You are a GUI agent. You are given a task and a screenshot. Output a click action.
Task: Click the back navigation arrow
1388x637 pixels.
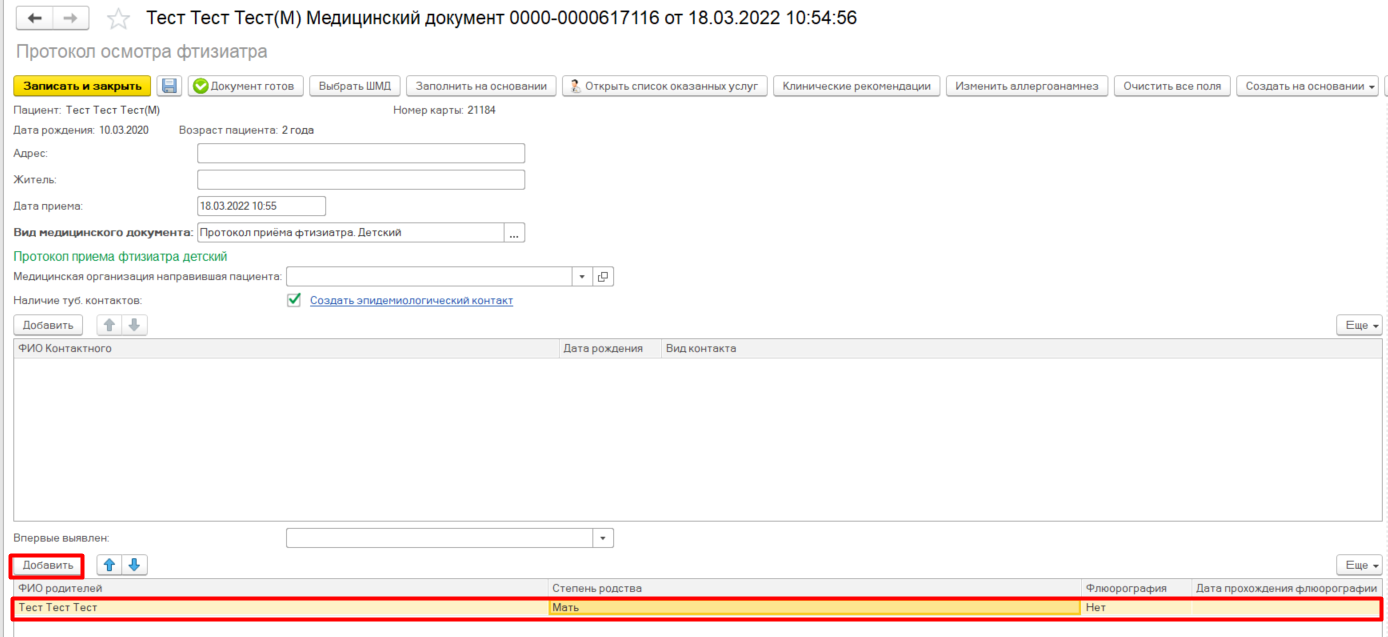[35, 19]
